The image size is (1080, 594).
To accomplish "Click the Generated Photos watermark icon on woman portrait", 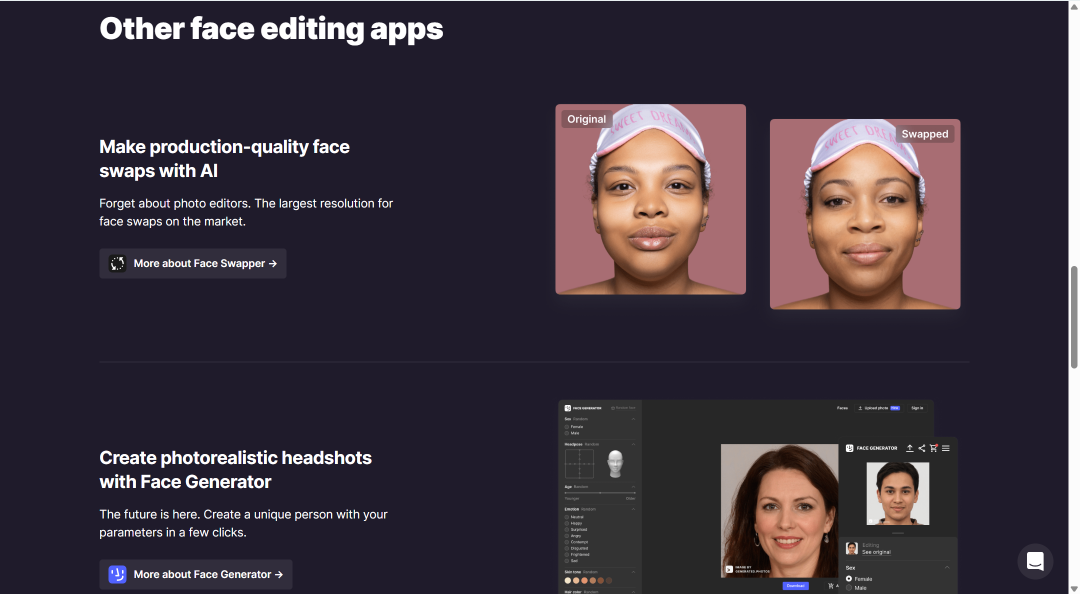I will 729,569.
